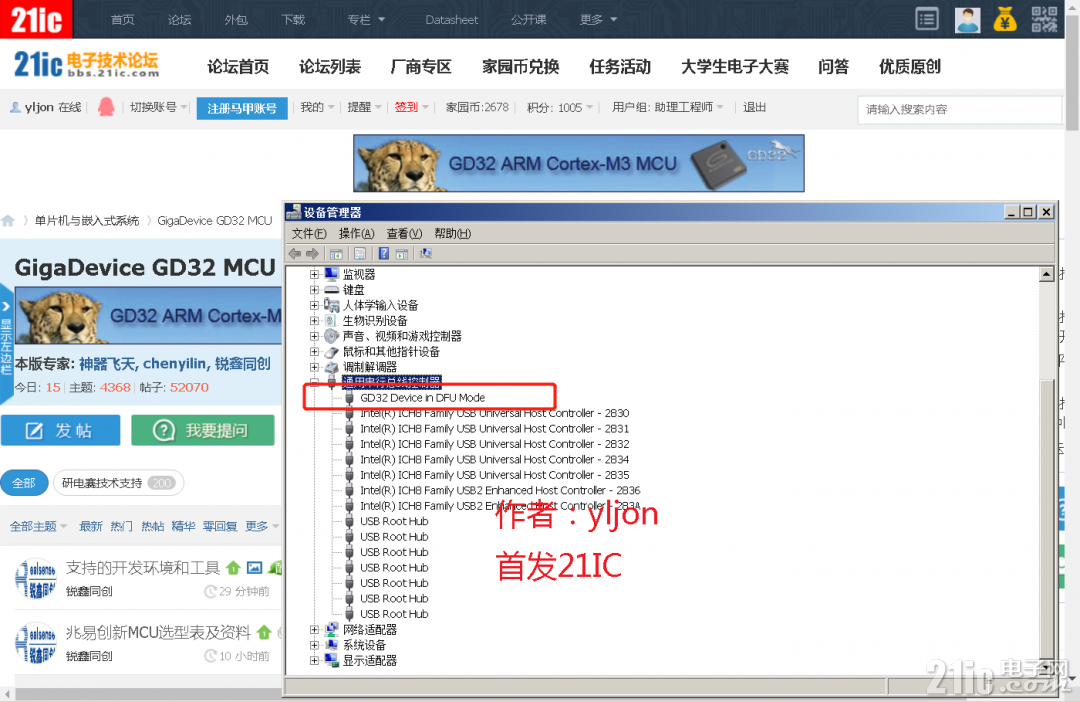Screen dimensions: 1080x702
Task: Expand the 键盘 tree node
Action: pos(314,290)
